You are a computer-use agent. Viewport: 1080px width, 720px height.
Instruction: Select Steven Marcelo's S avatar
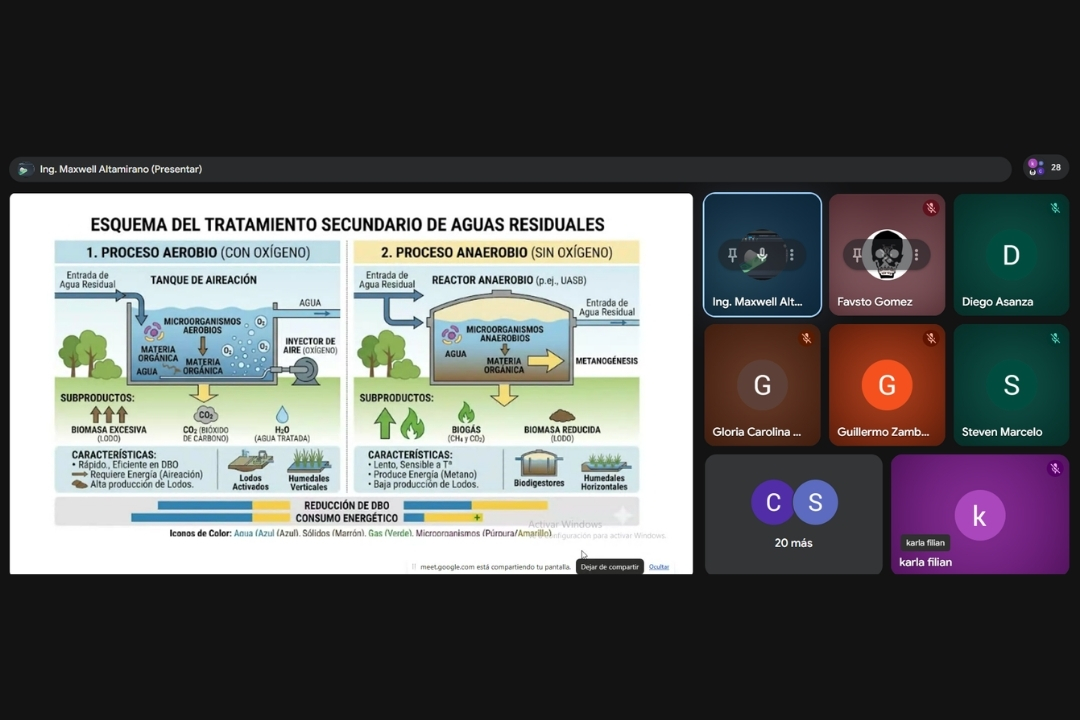coord(1010,385)
